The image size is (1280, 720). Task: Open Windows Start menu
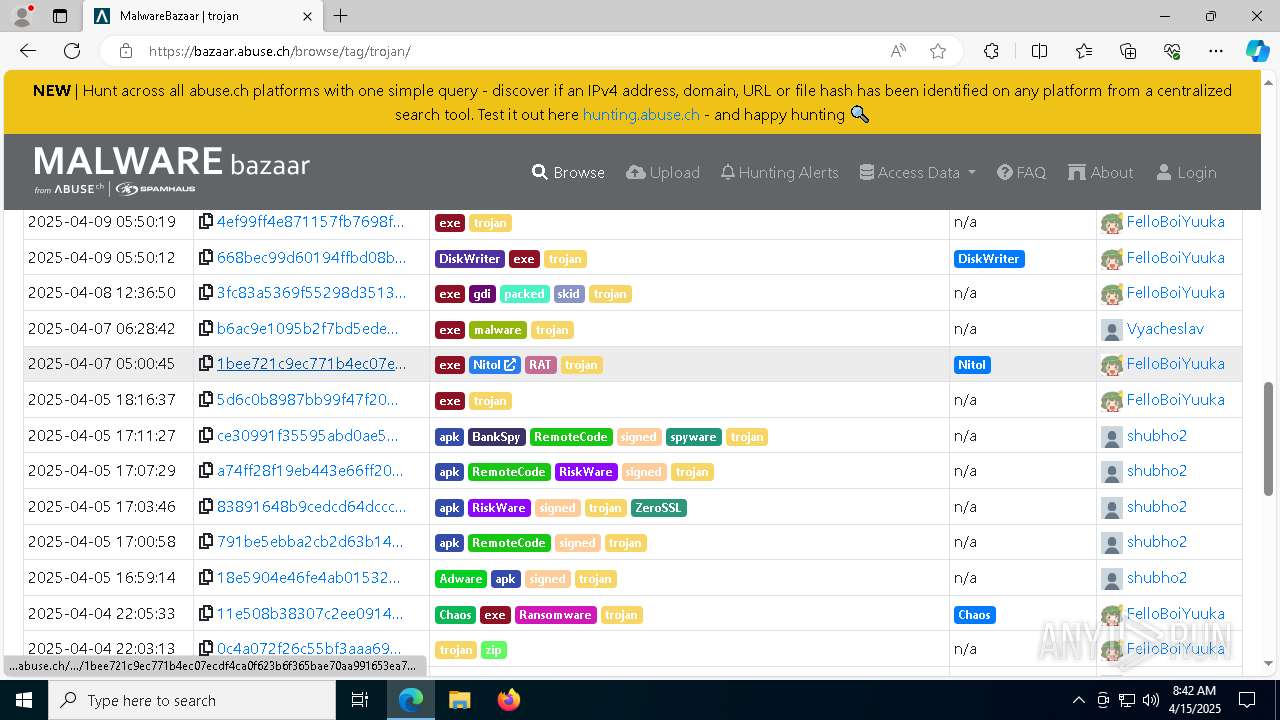click(x=24, y=700)
